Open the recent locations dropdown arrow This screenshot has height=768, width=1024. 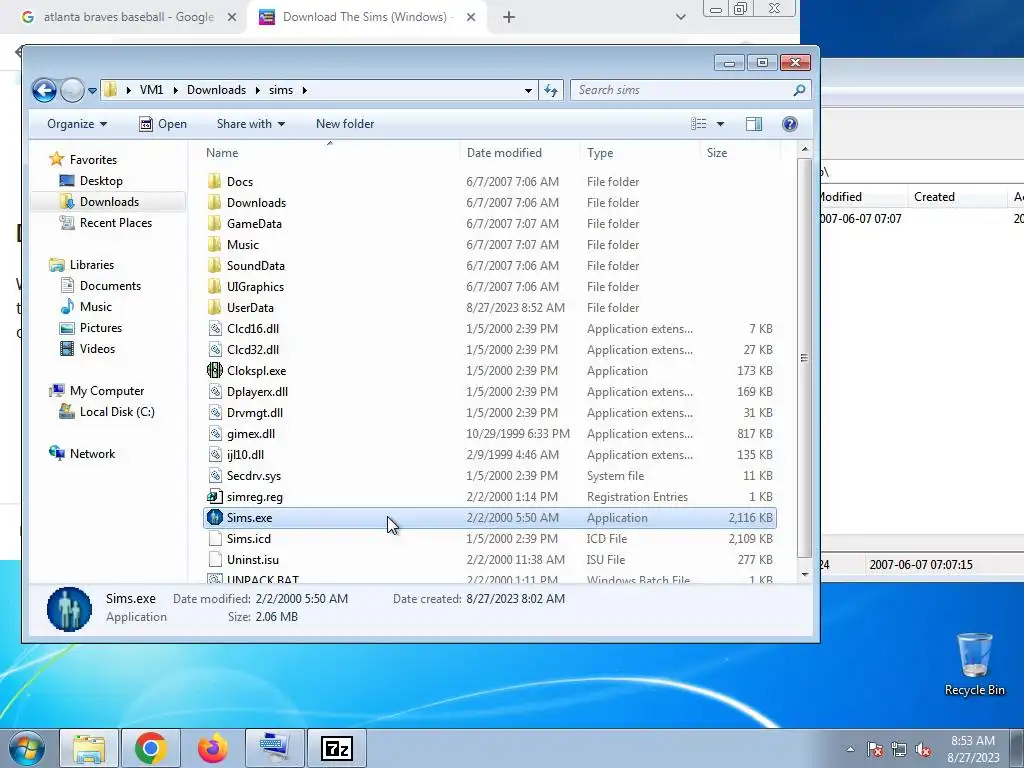click(92, 91)
